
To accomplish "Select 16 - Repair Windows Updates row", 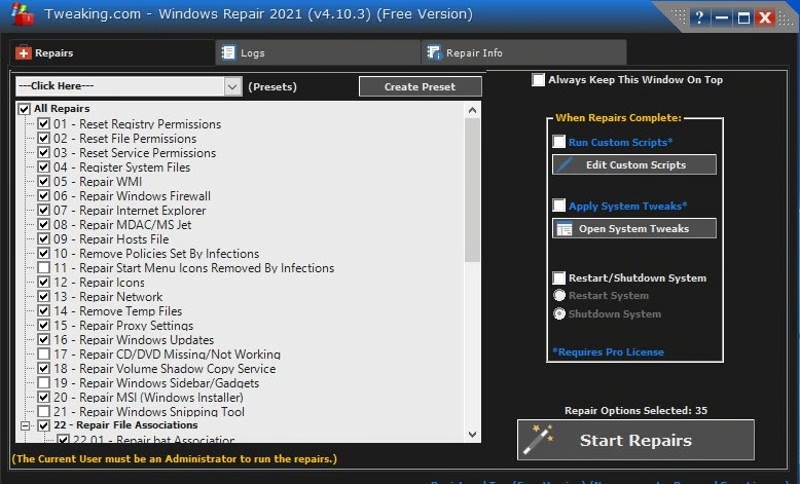I will coord(134,340).
